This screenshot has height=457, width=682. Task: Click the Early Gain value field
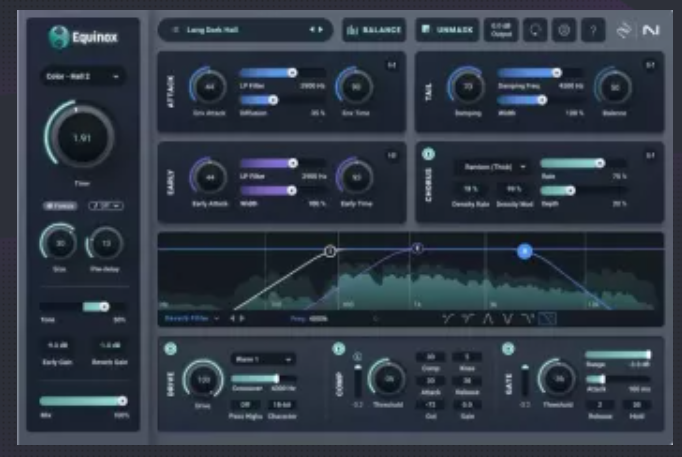tap(57, 345)
